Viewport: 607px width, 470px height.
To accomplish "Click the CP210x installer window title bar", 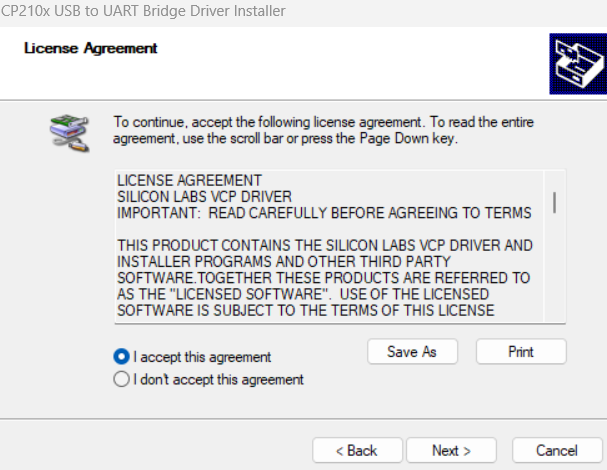I will pyautogui.click(x=304, y=11).
